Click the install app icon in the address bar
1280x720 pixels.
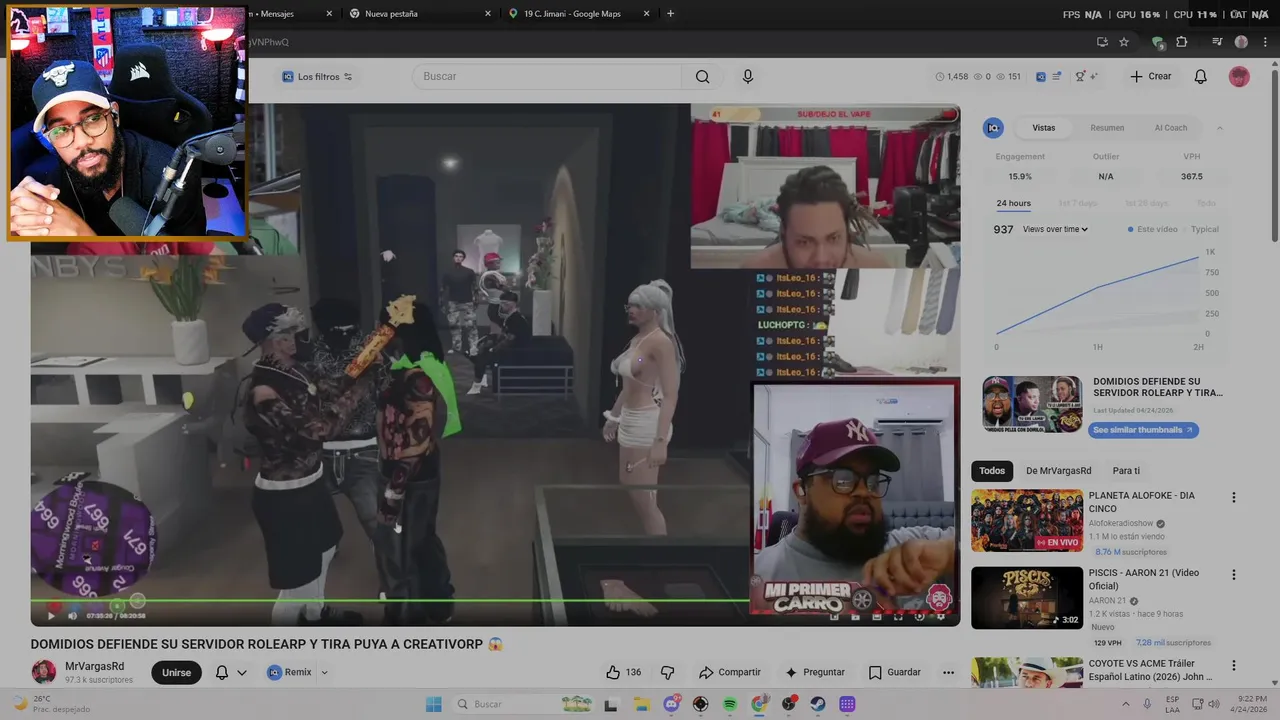[1102, 42]
